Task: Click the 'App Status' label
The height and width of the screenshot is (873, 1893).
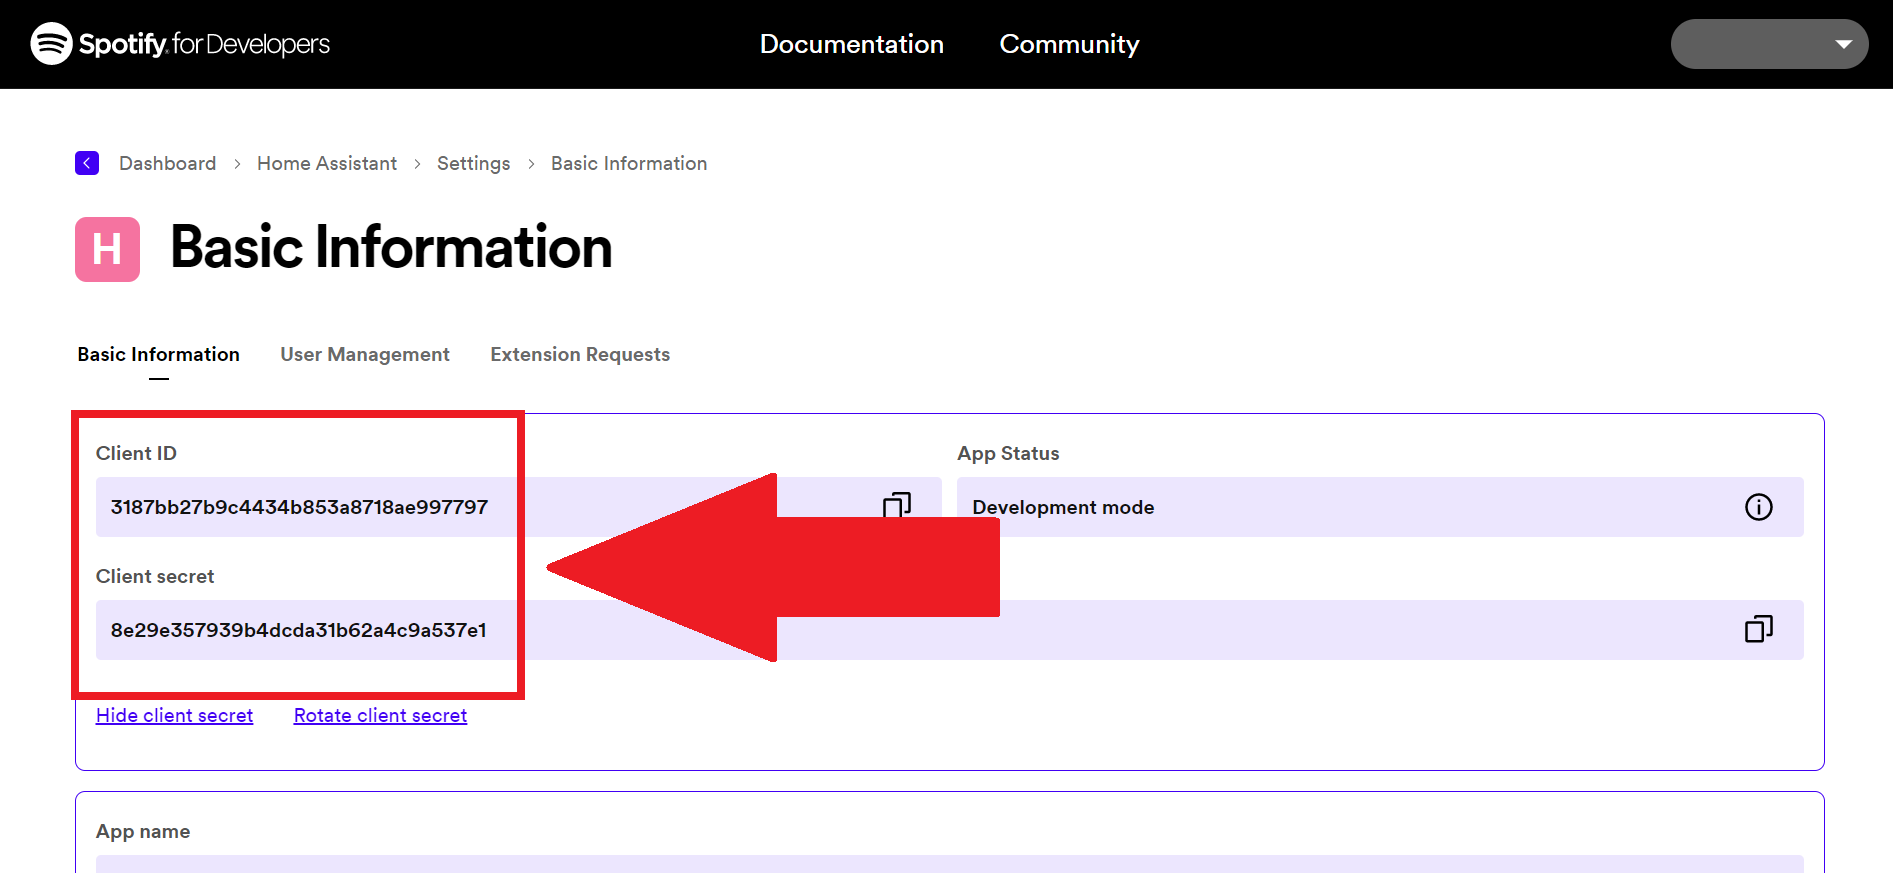Action: pos(1008,453)
